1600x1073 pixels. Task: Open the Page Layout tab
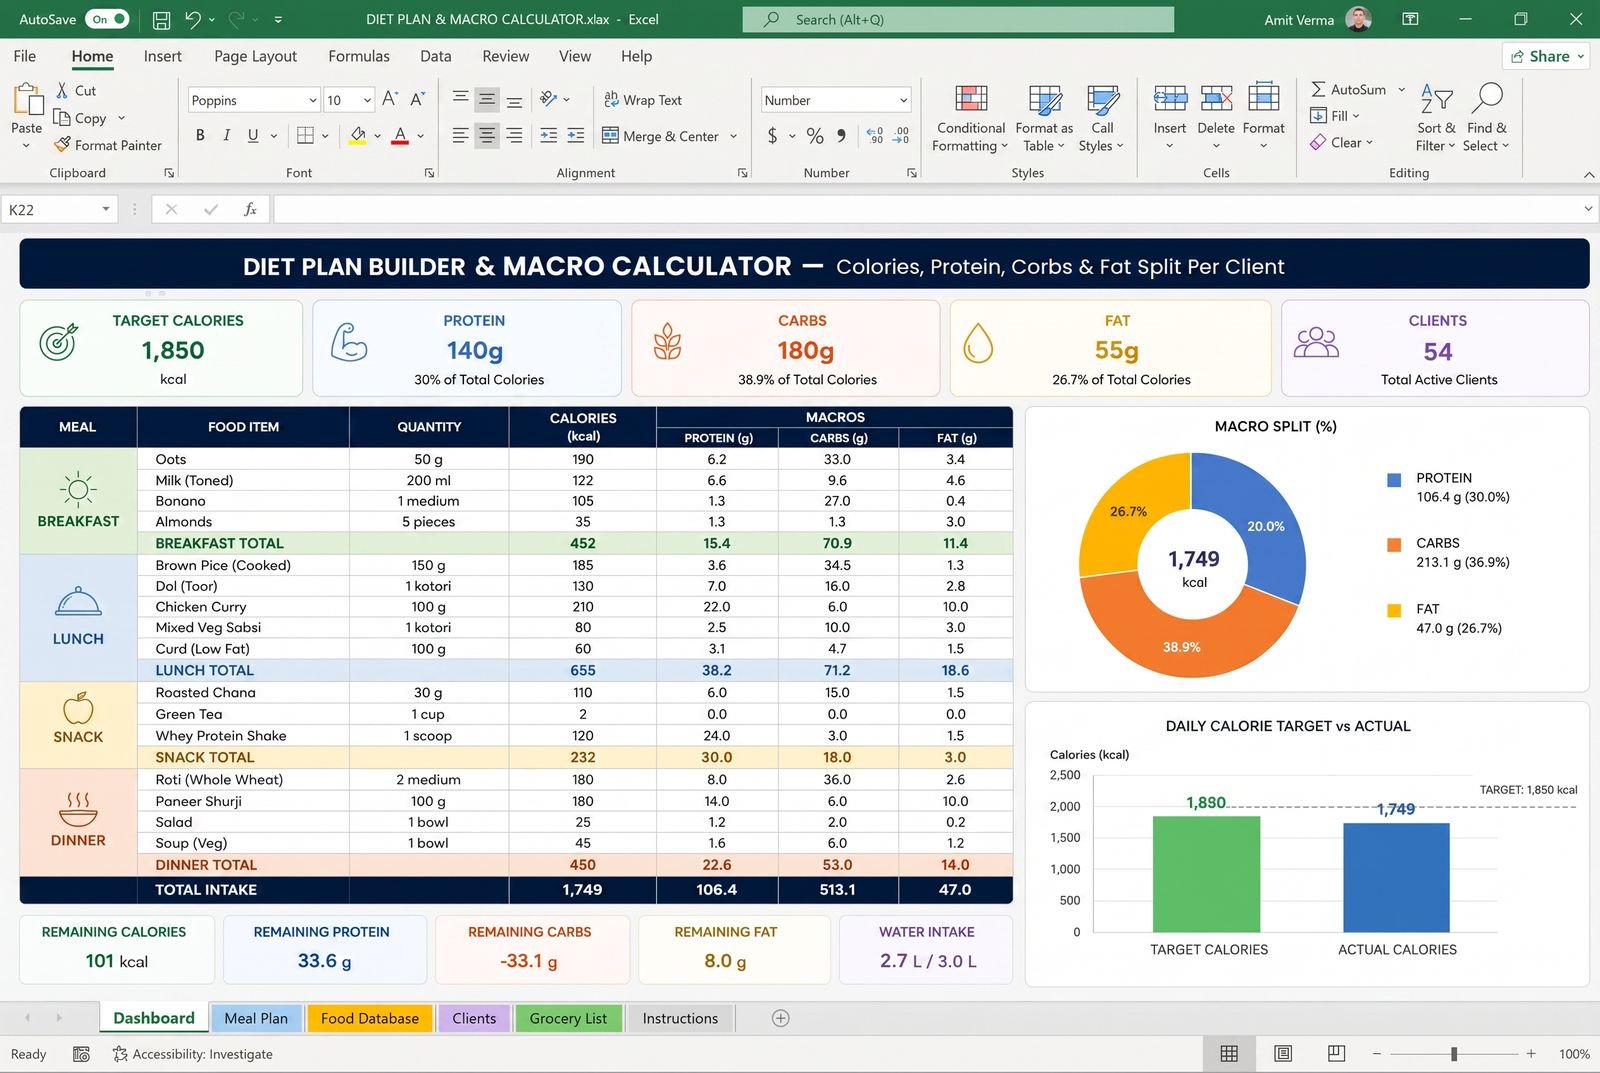[255, 56]
